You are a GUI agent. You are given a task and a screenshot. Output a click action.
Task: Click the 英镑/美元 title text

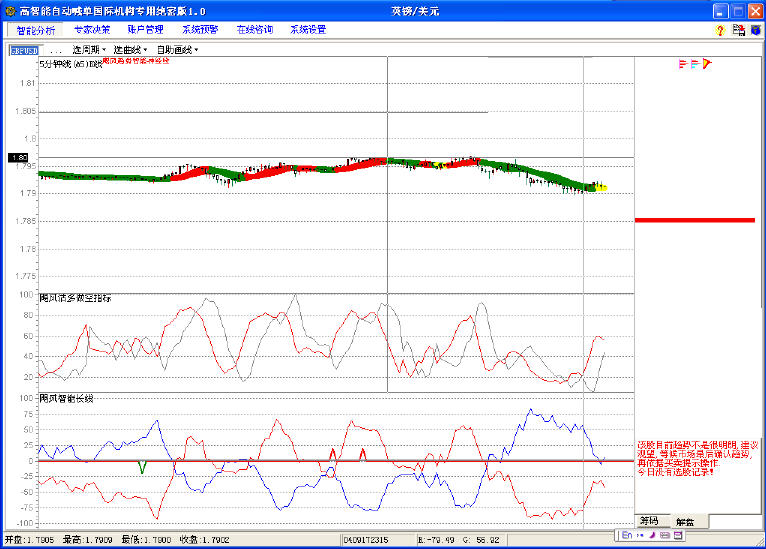click(415, 11)
